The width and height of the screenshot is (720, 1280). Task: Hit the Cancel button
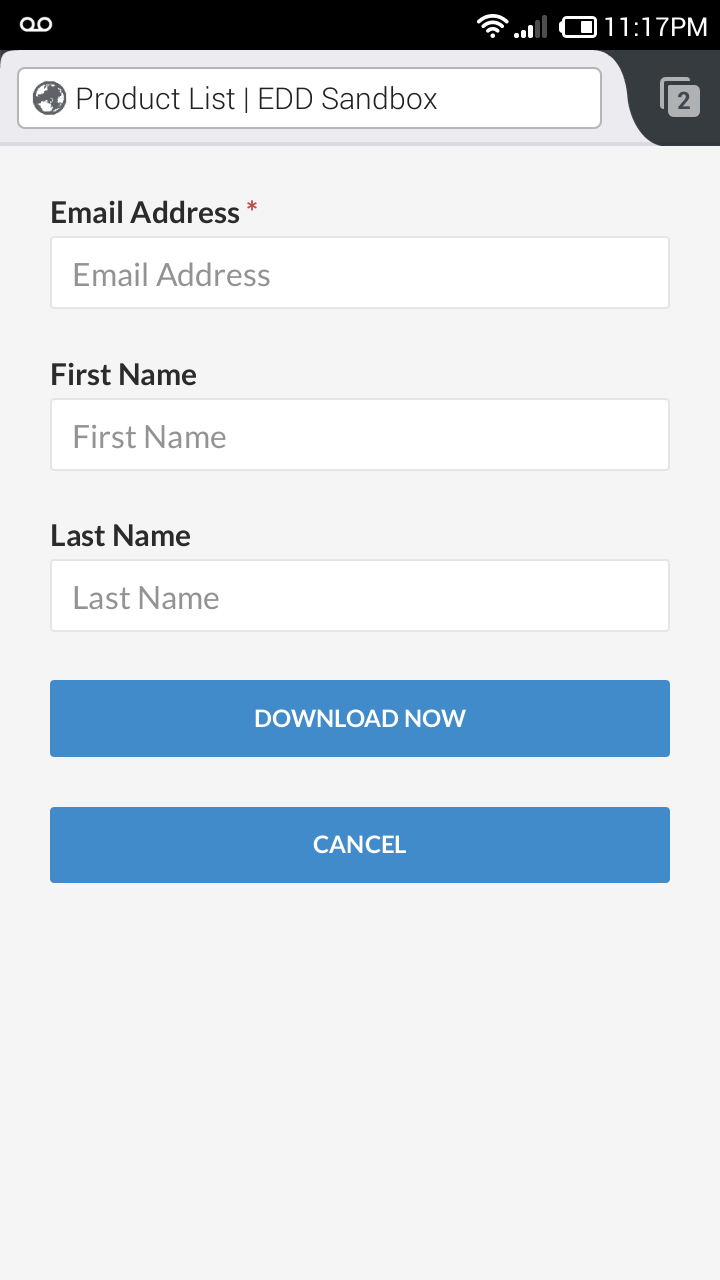(x=360, y=845)
